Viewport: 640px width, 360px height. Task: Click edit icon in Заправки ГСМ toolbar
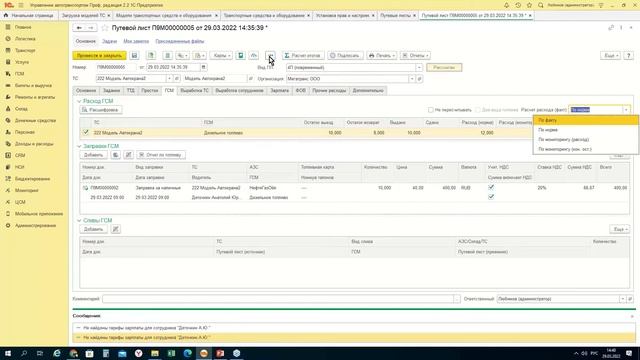tap(129, 155)
